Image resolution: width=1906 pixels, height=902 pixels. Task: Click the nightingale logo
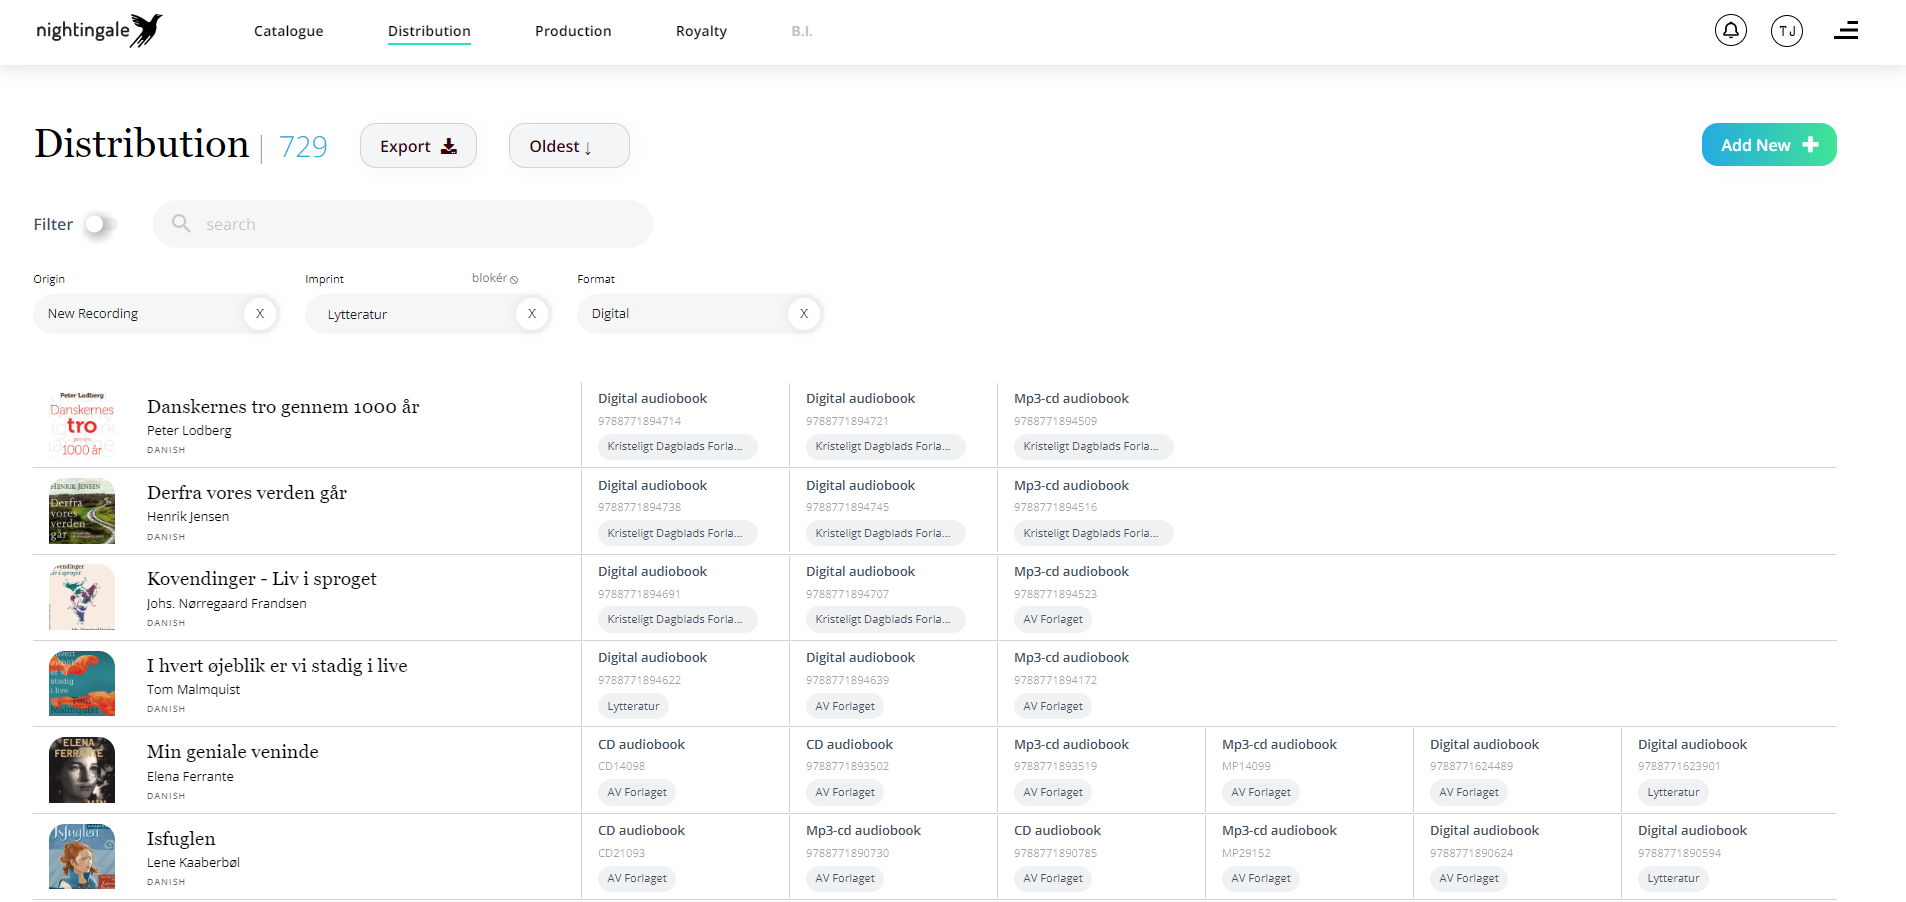point(99,30)
